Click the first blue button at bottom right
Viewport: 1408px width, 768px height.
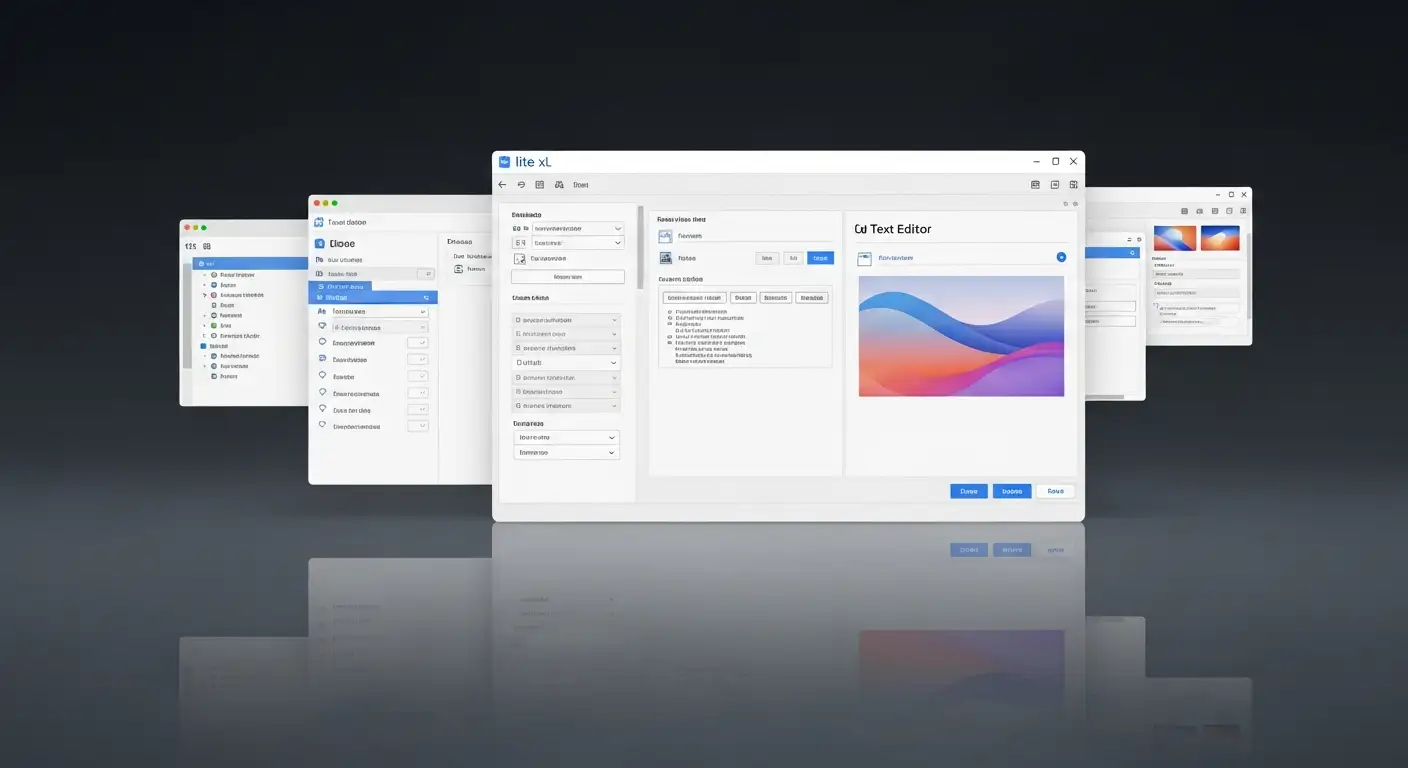click(x=968, y=491)
